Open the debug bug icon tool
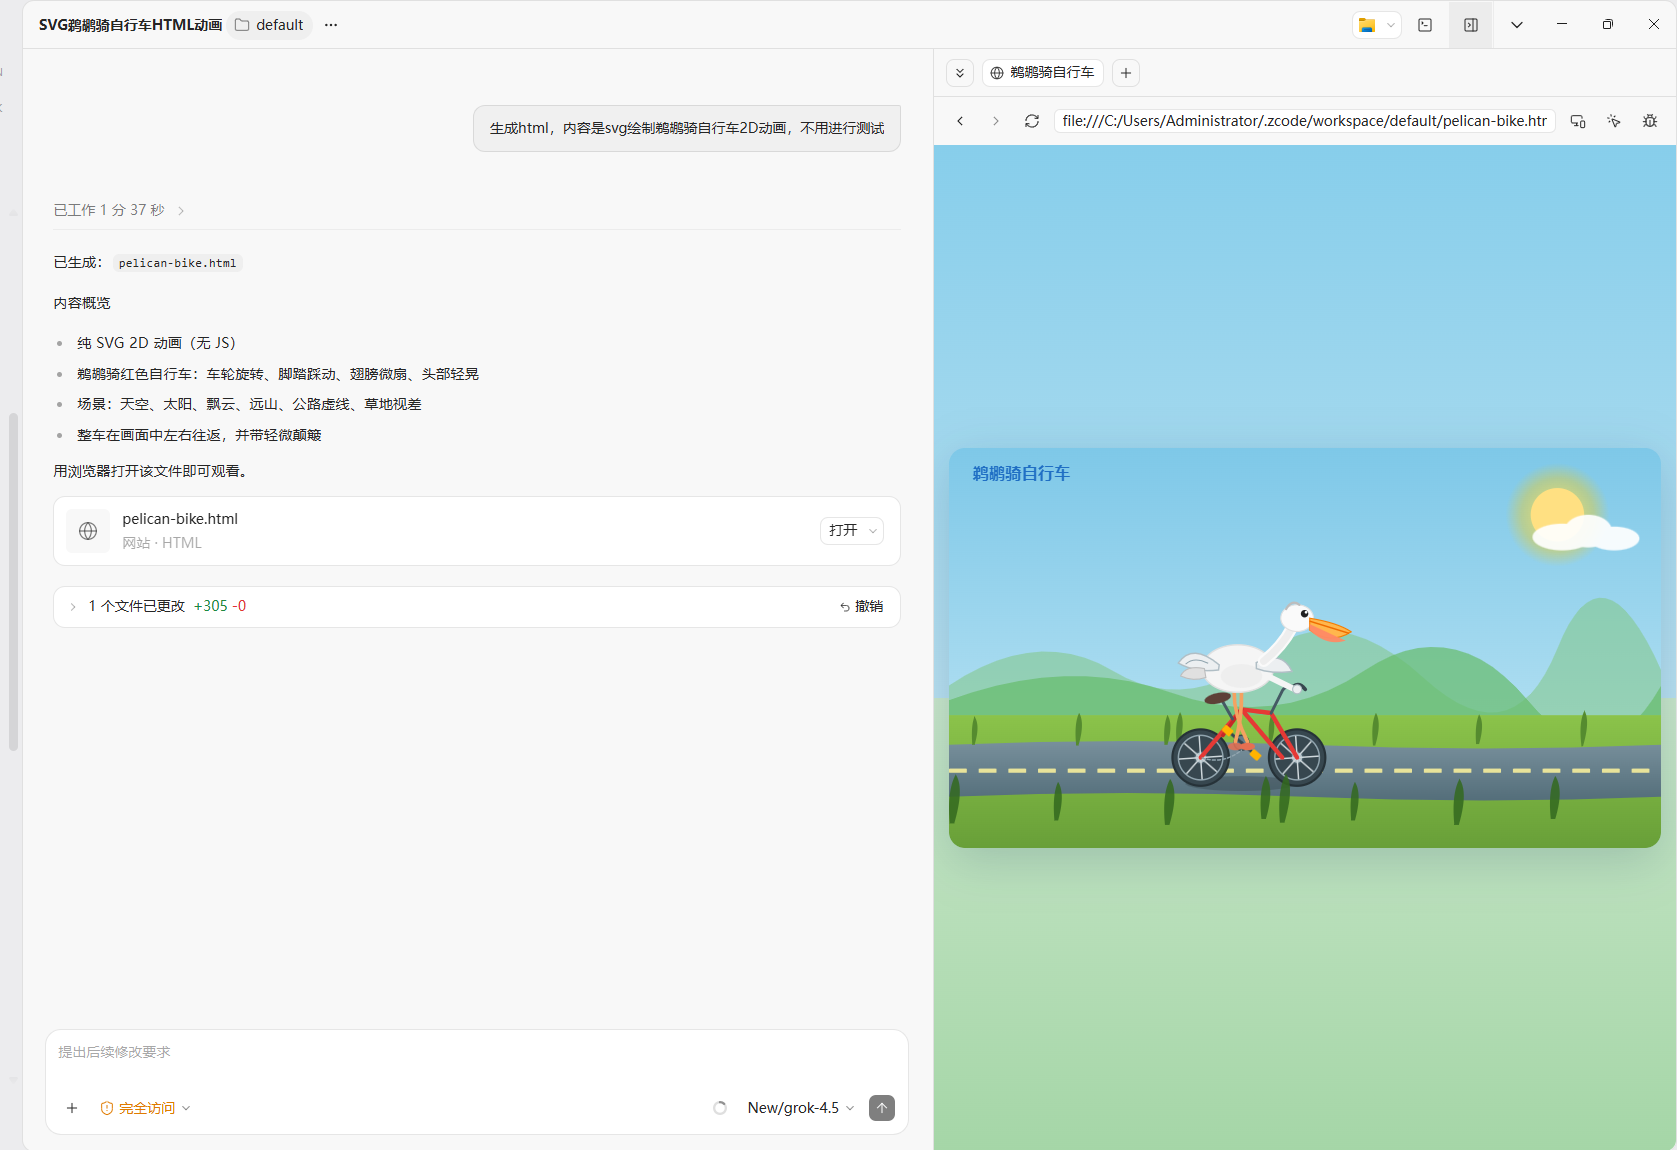Image resolution: width=1677 pixels, height=1150 pixels. pos(1650,121)
